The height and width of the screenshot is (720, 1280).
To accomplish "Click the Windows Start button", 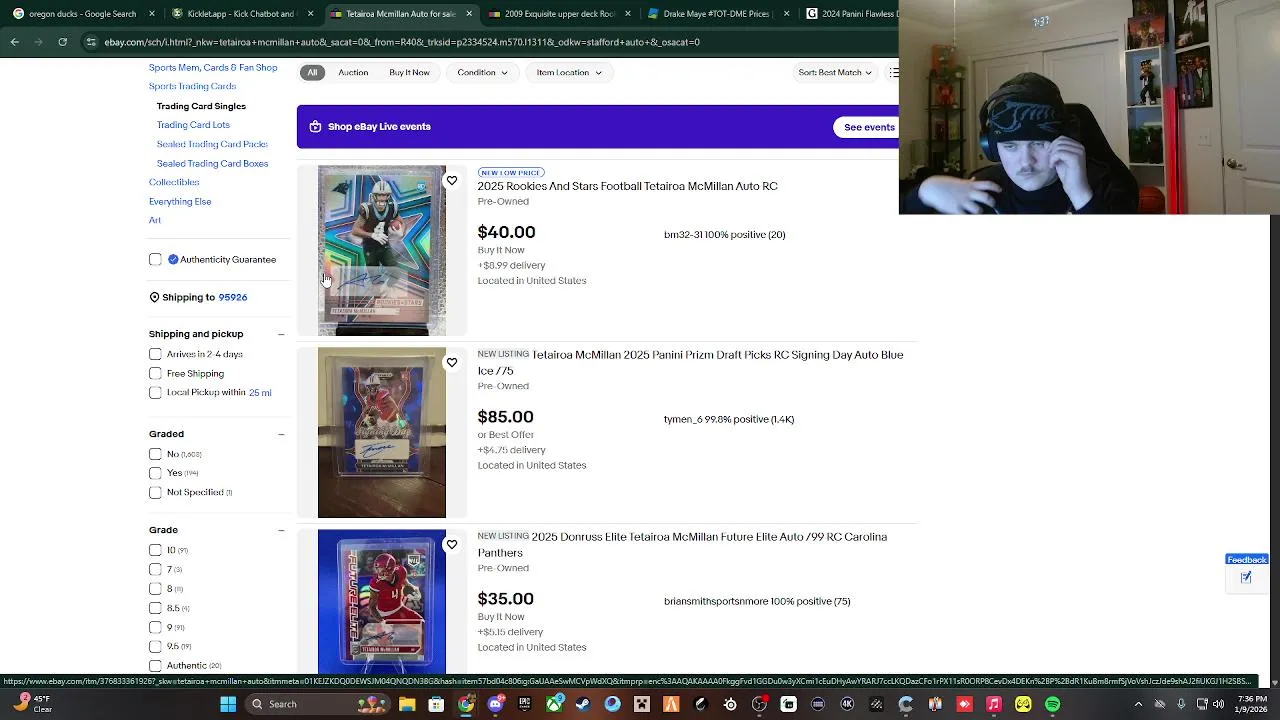I will coord(228,704).
